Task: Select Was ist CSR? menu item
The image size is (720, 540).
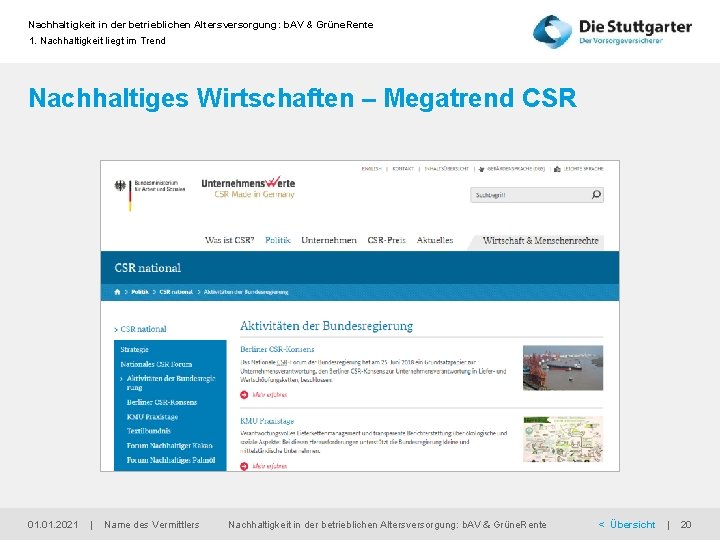Action: [x=229, y=240]
